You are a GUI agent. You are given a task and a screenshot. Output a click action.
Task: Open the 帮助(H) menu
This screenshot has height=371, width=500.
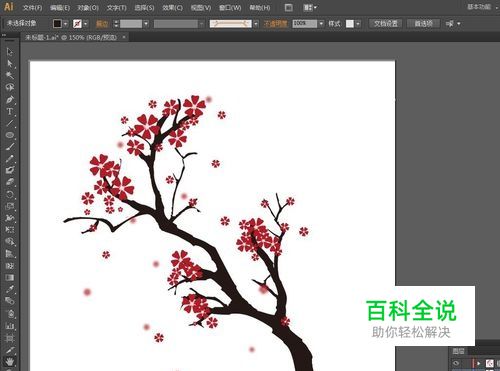[x=260, y=7]
